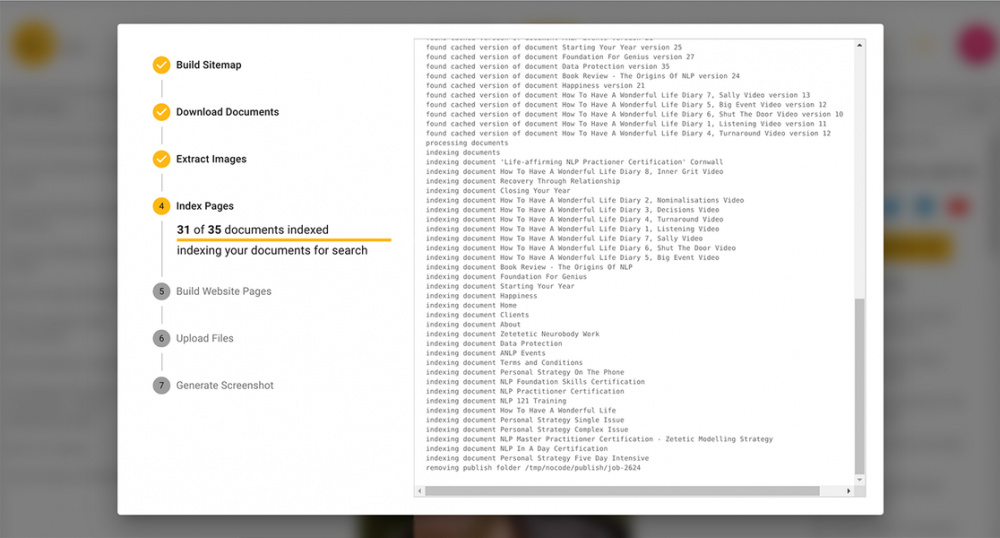Click the step 7 number circle
The width and height of the screenshot is (1000, 538).
point(161,385)
